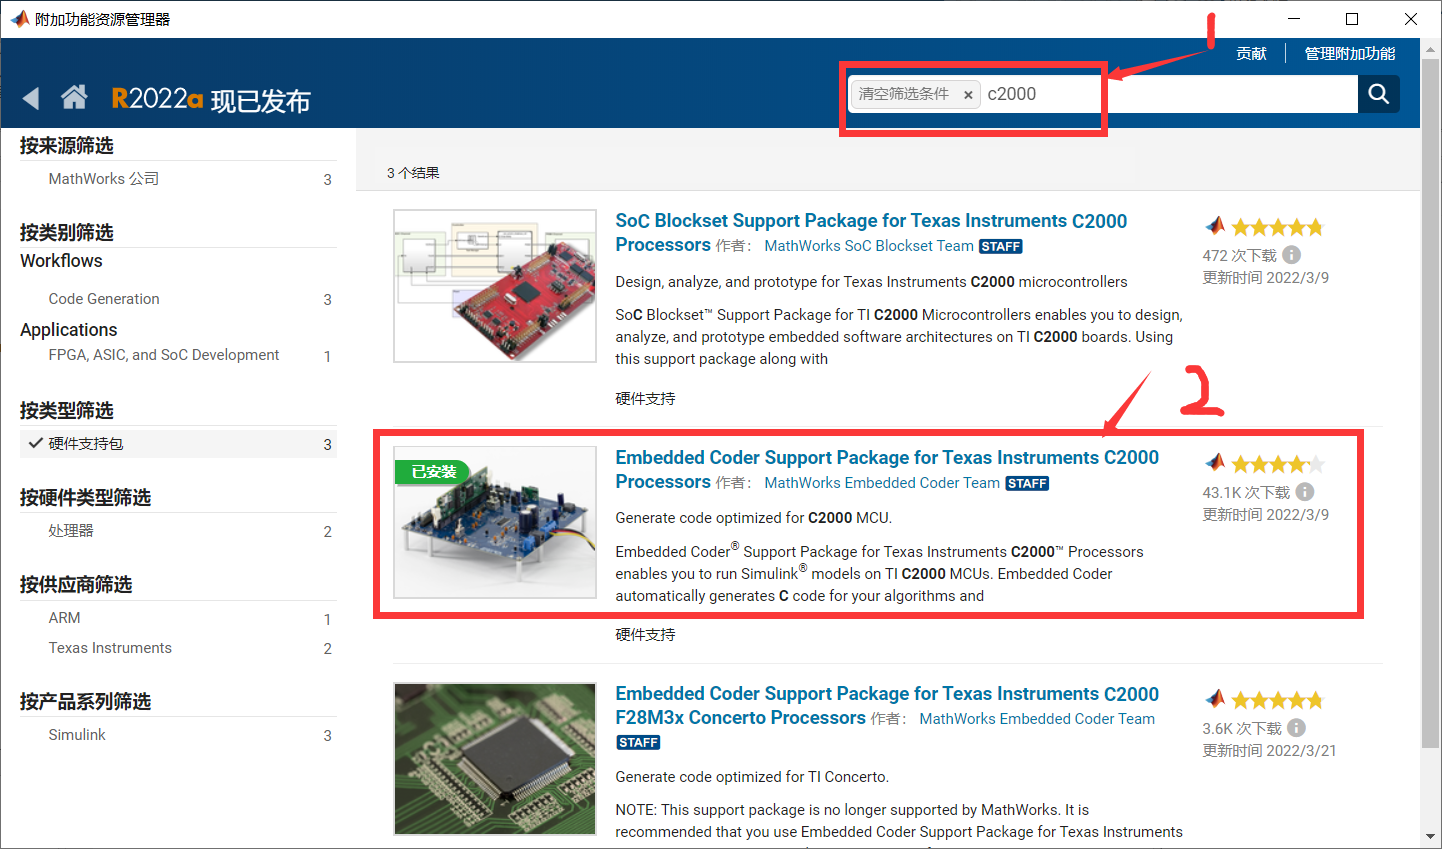
Task: Open SoC Blockset Support Package title link
Action: pos(871,233)
